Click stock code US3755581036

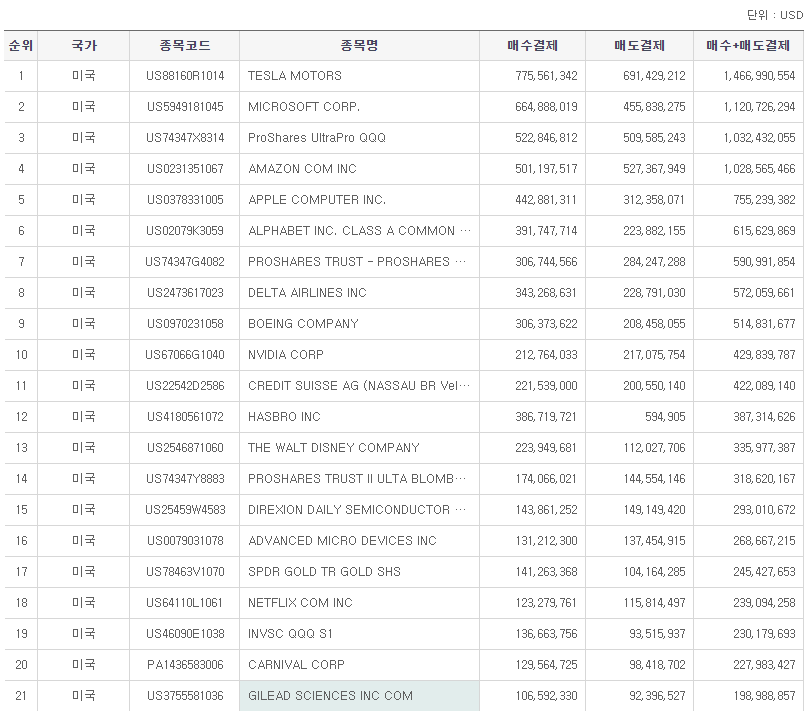click(x=185, y=696)
